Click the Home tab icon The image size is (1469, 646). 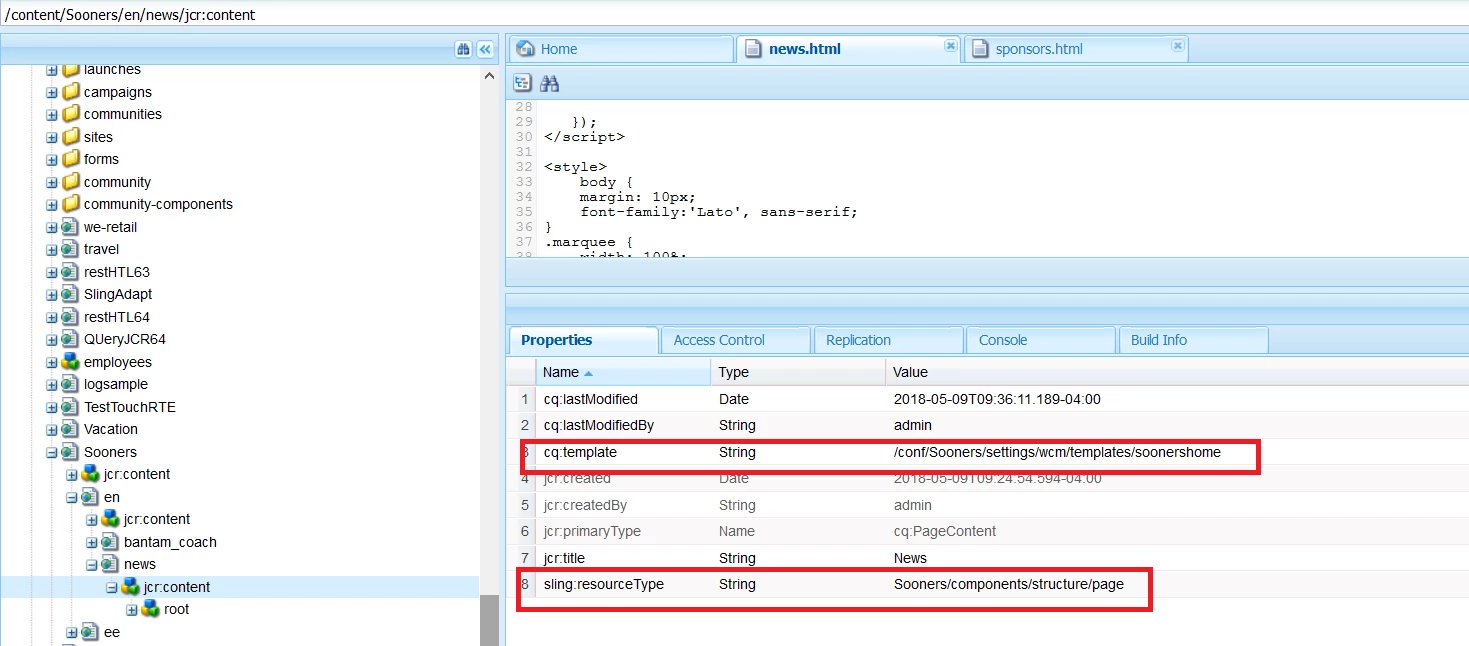pyautogui.click(x=525, y=49)
